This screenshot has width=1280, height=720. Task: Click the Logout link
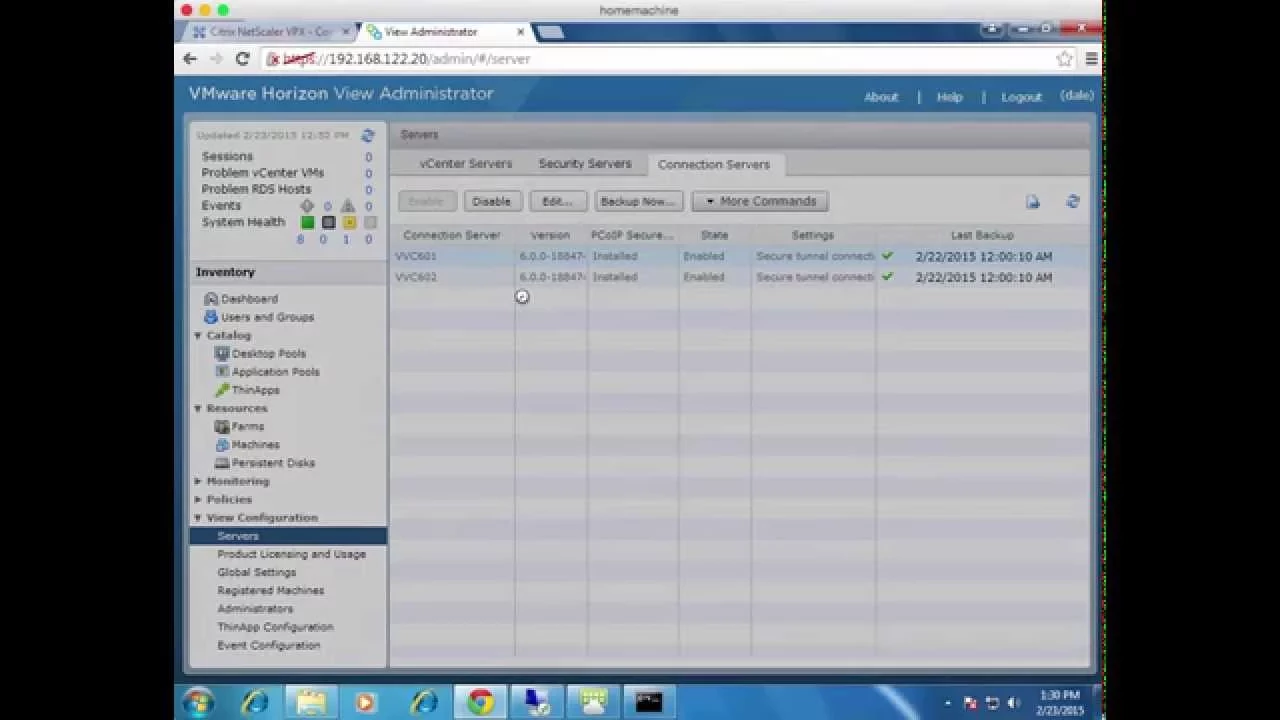1021,97
